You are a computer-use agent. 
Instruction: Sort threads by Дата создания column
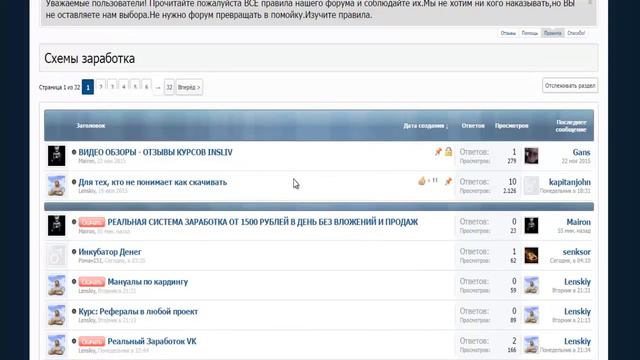pos(425,126)
